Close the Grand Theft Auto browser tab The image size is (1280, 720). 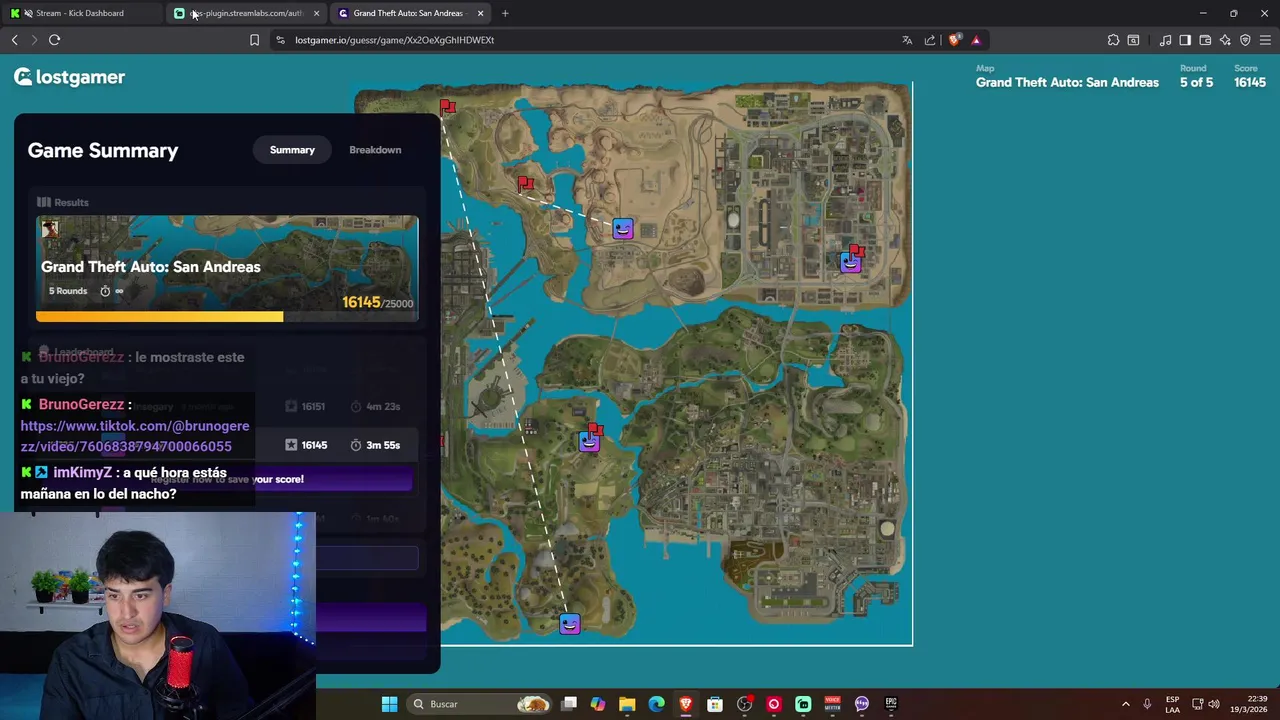[x=481, y=13]
